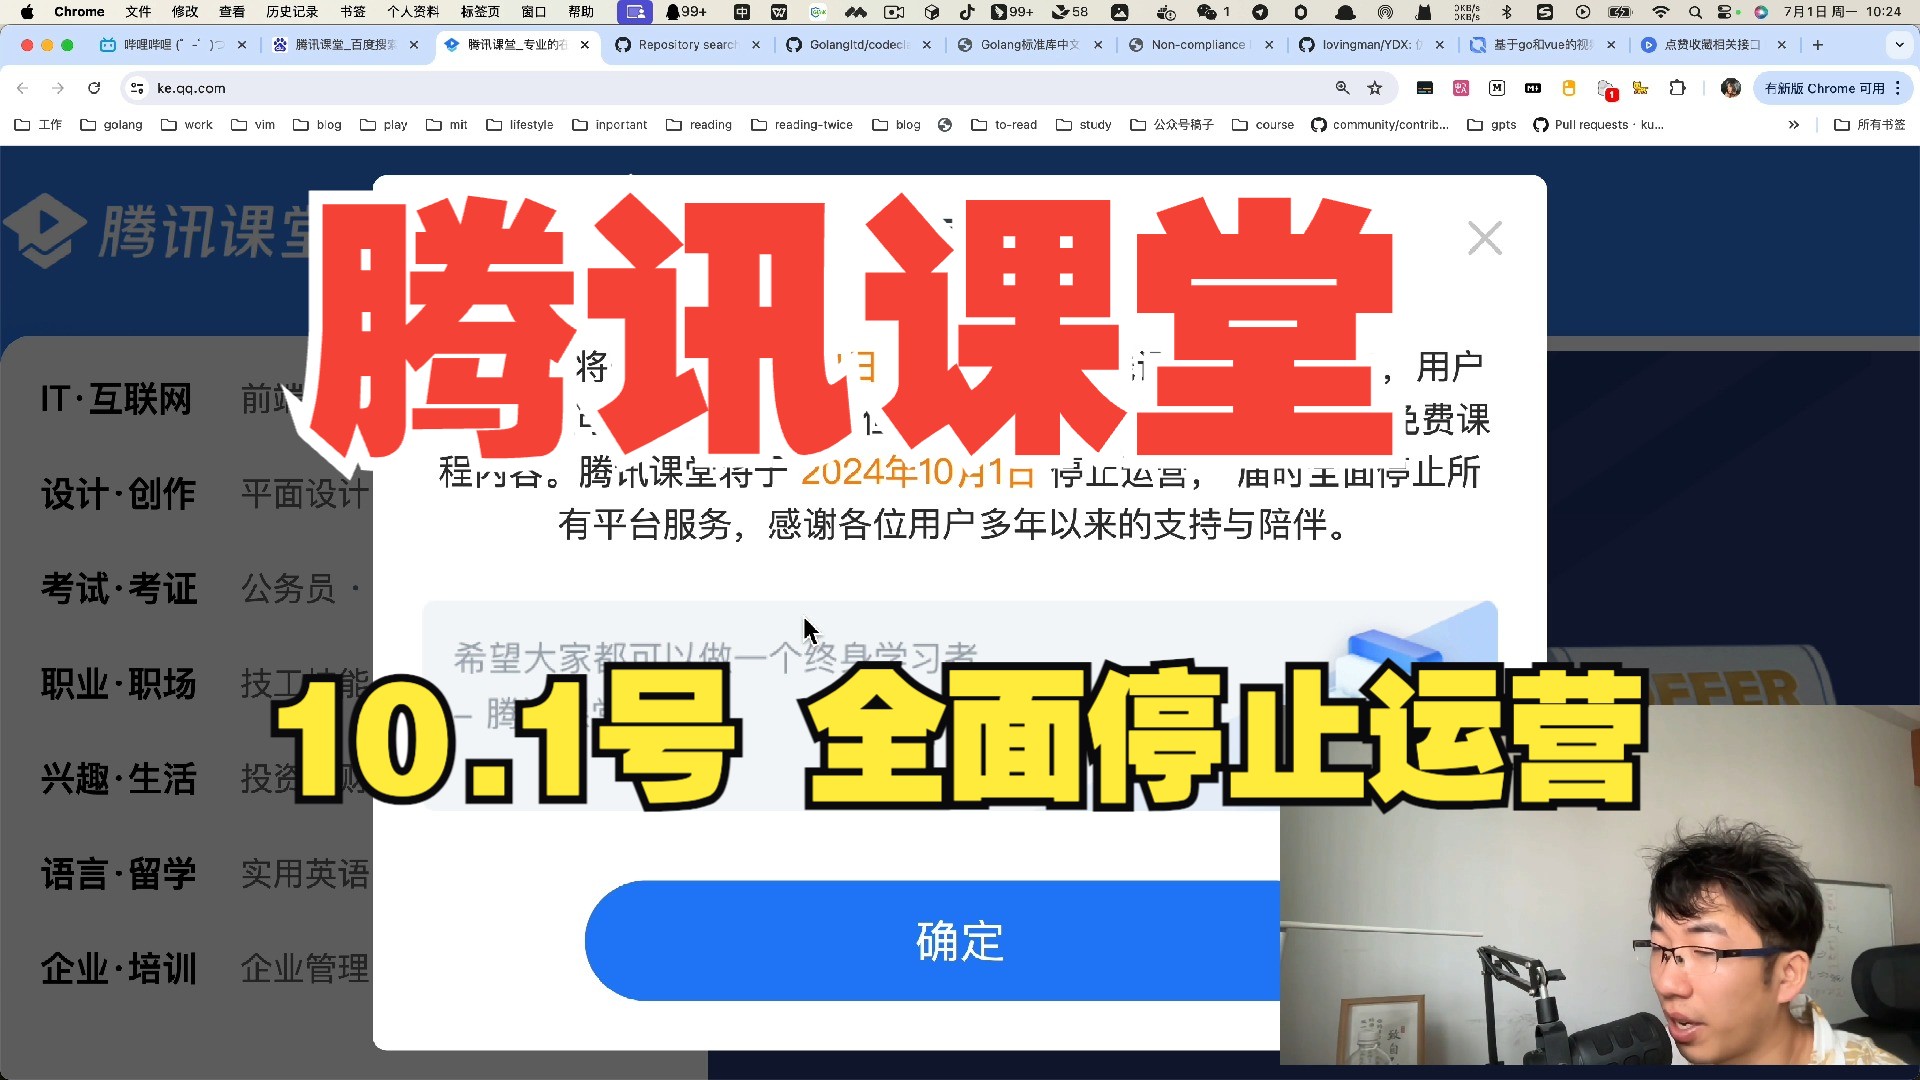Click the 确定 confirmation button
This screenshot has height=1080, width=1920.
point(959,942)
